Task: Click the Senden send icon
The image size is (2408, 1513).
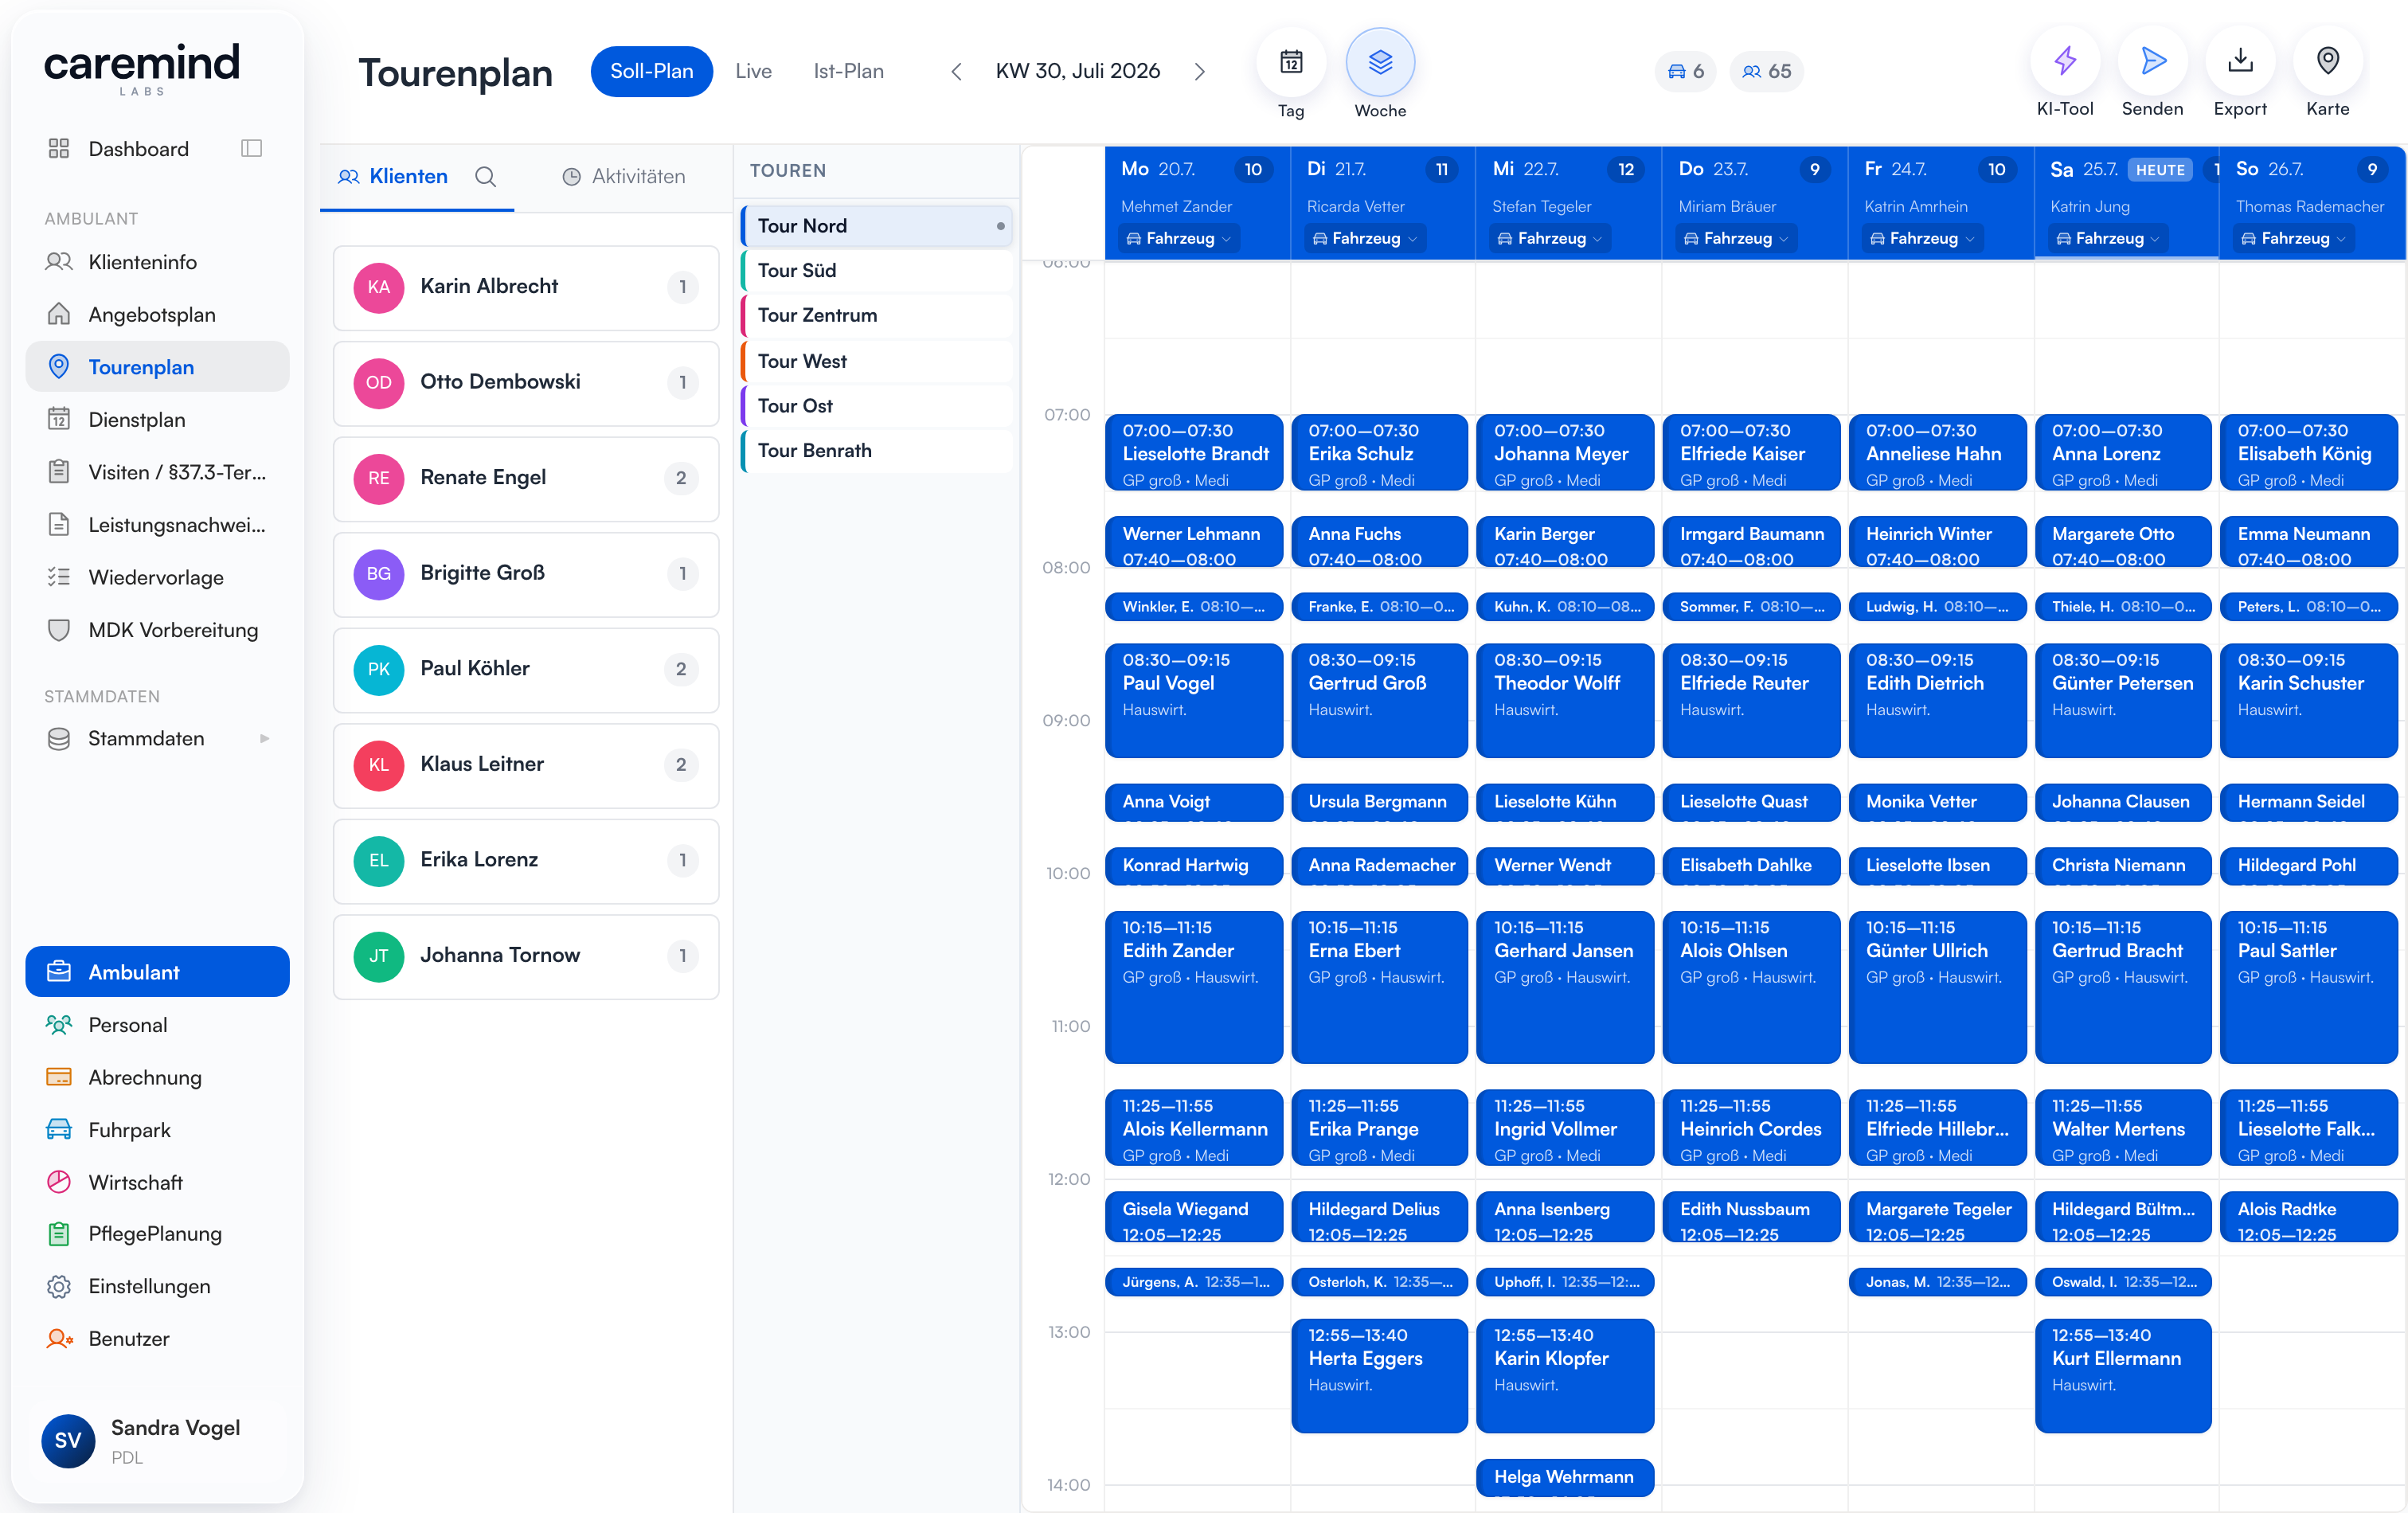Action: click(2153, 62)
